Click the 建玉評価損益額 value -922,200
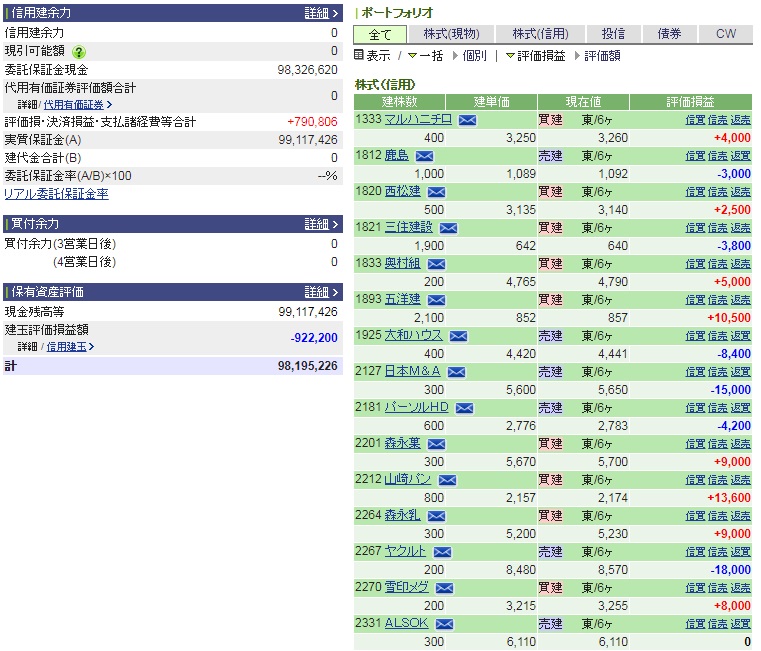The width and height of the screenshot is (761, 651). click(x=314, y=338)
